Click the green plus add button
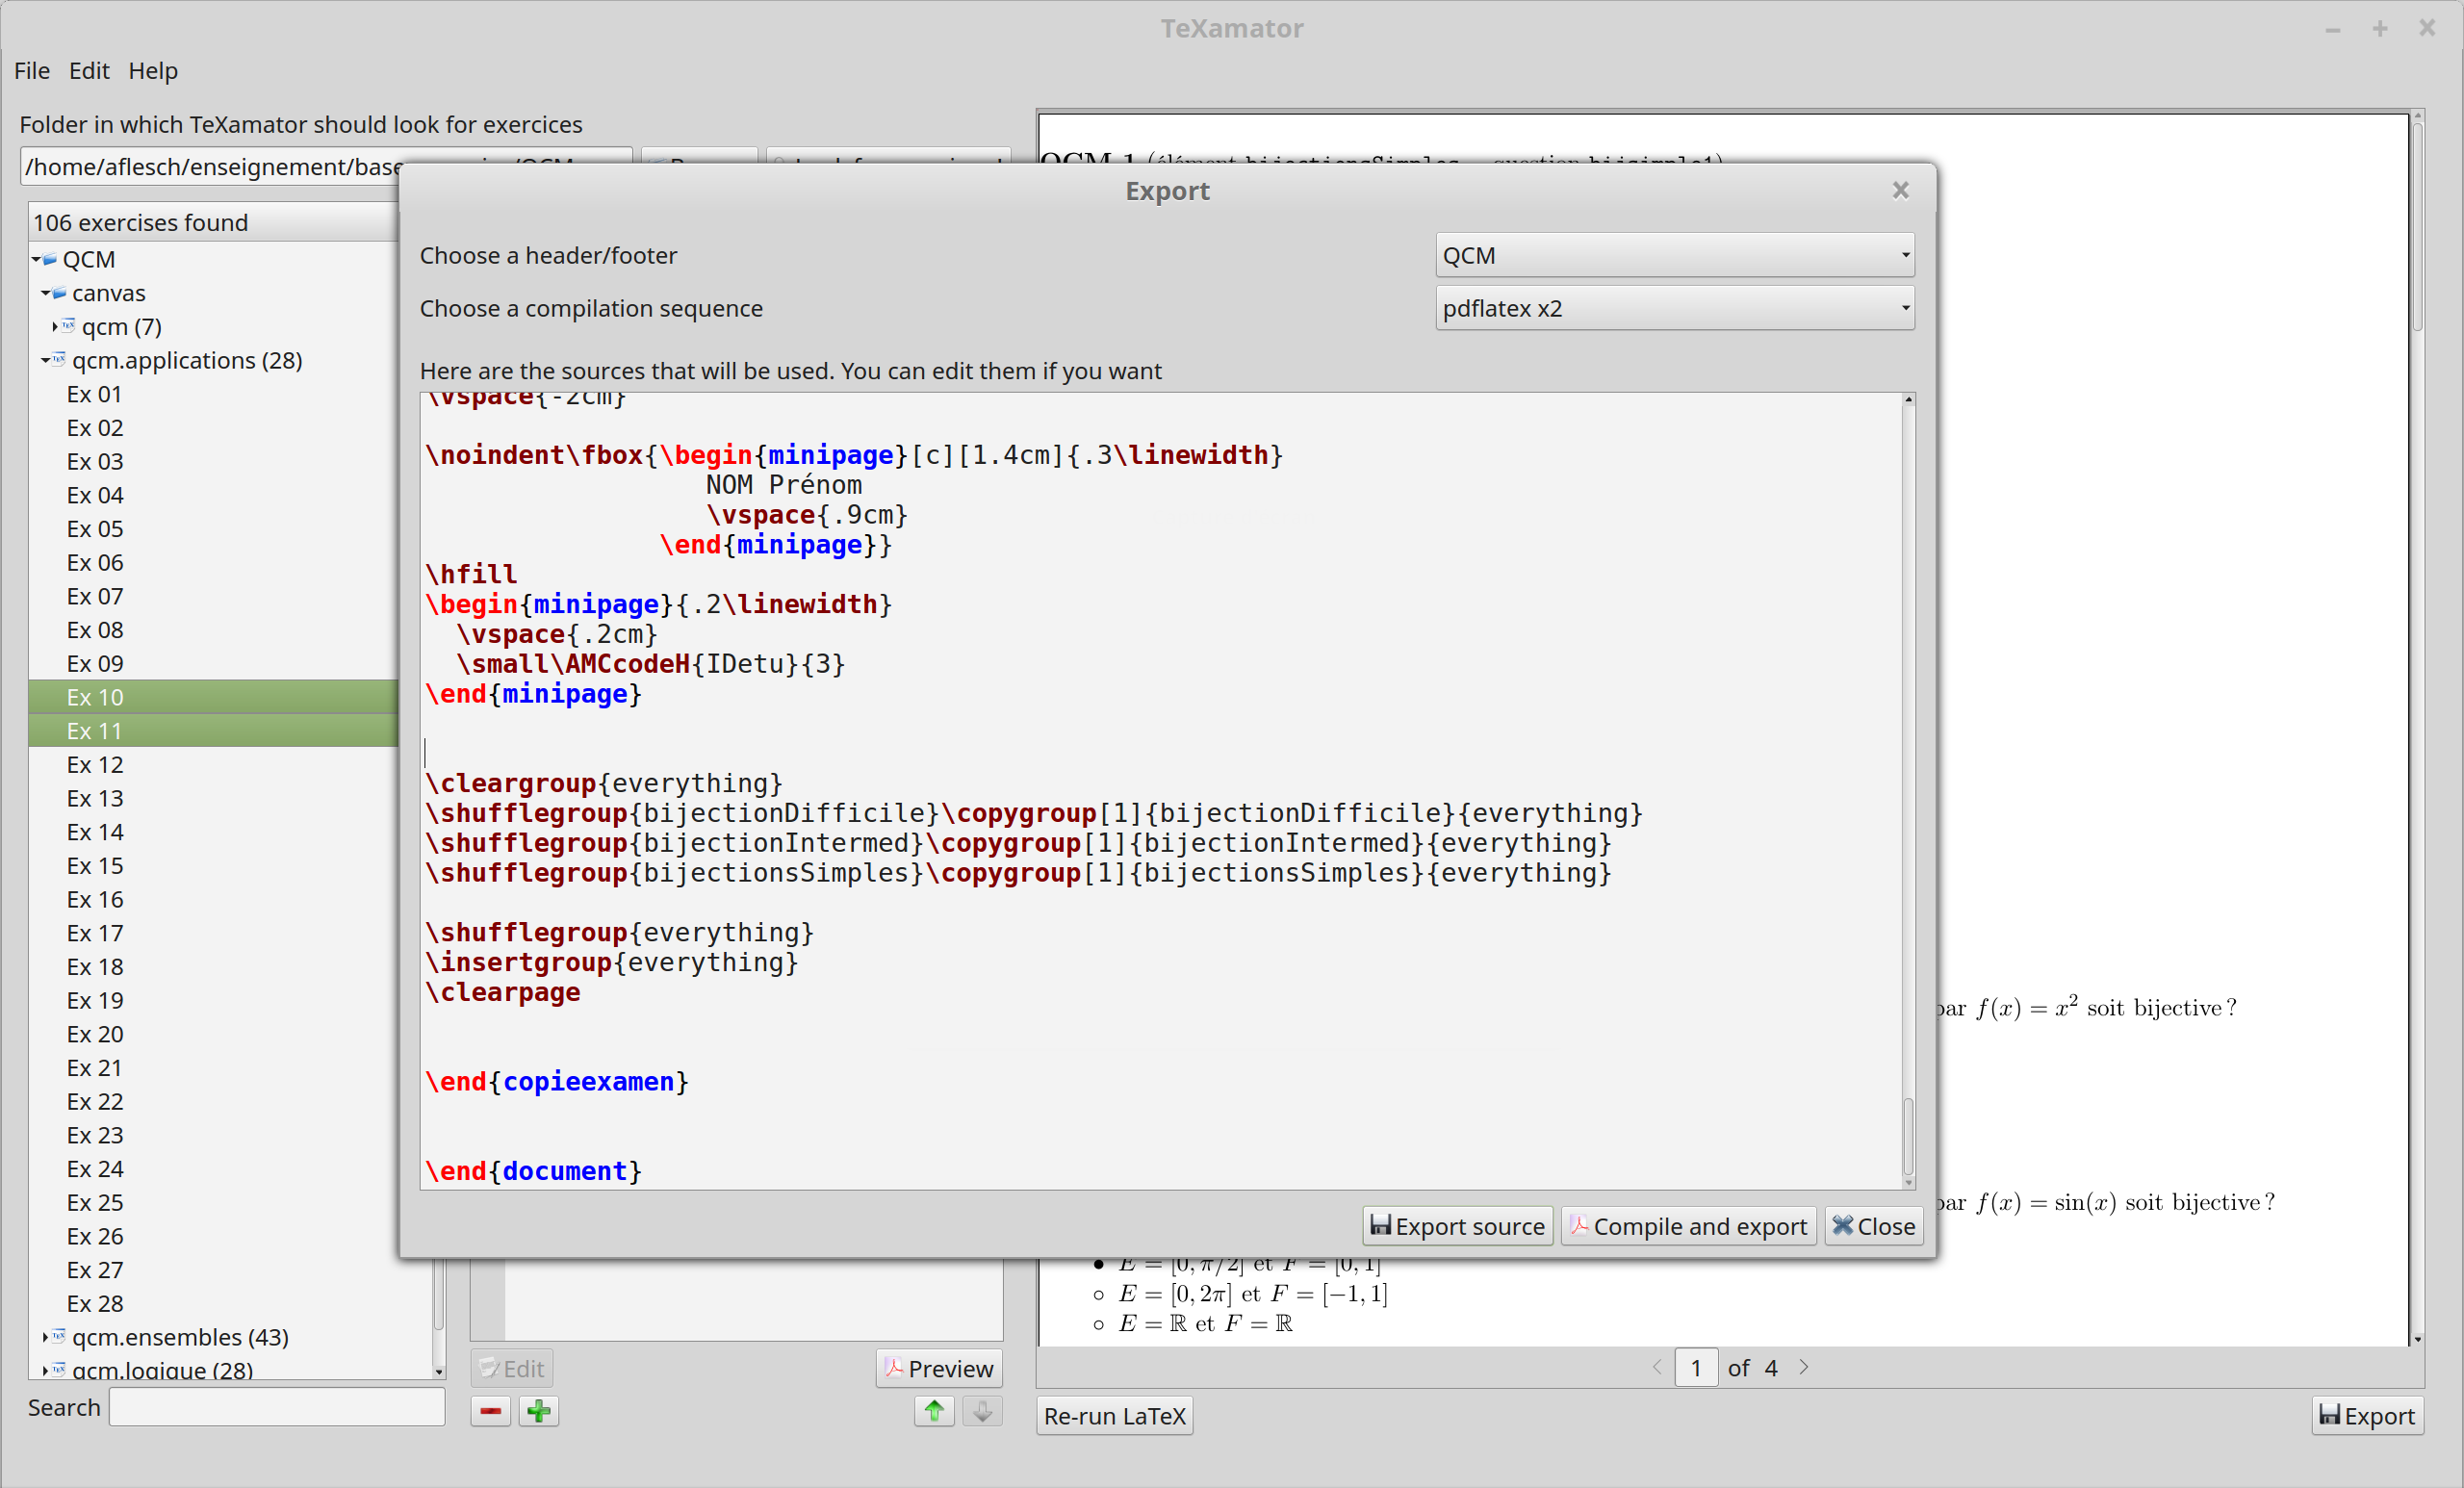The width and height of the screenshot is (2464, 1488). [x=538, y=1411]
